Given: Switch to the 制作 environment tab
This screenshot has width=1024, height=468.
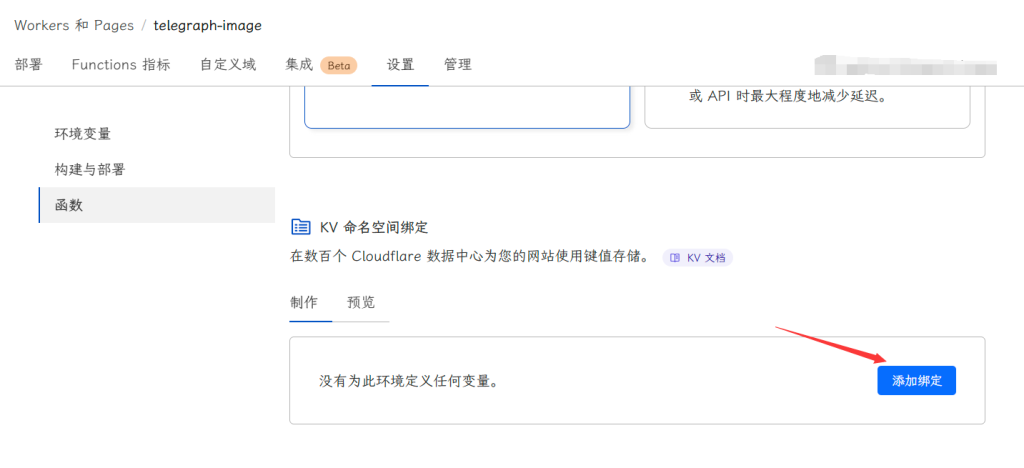Looking at the screenshot, I should (x=304, y=303).
